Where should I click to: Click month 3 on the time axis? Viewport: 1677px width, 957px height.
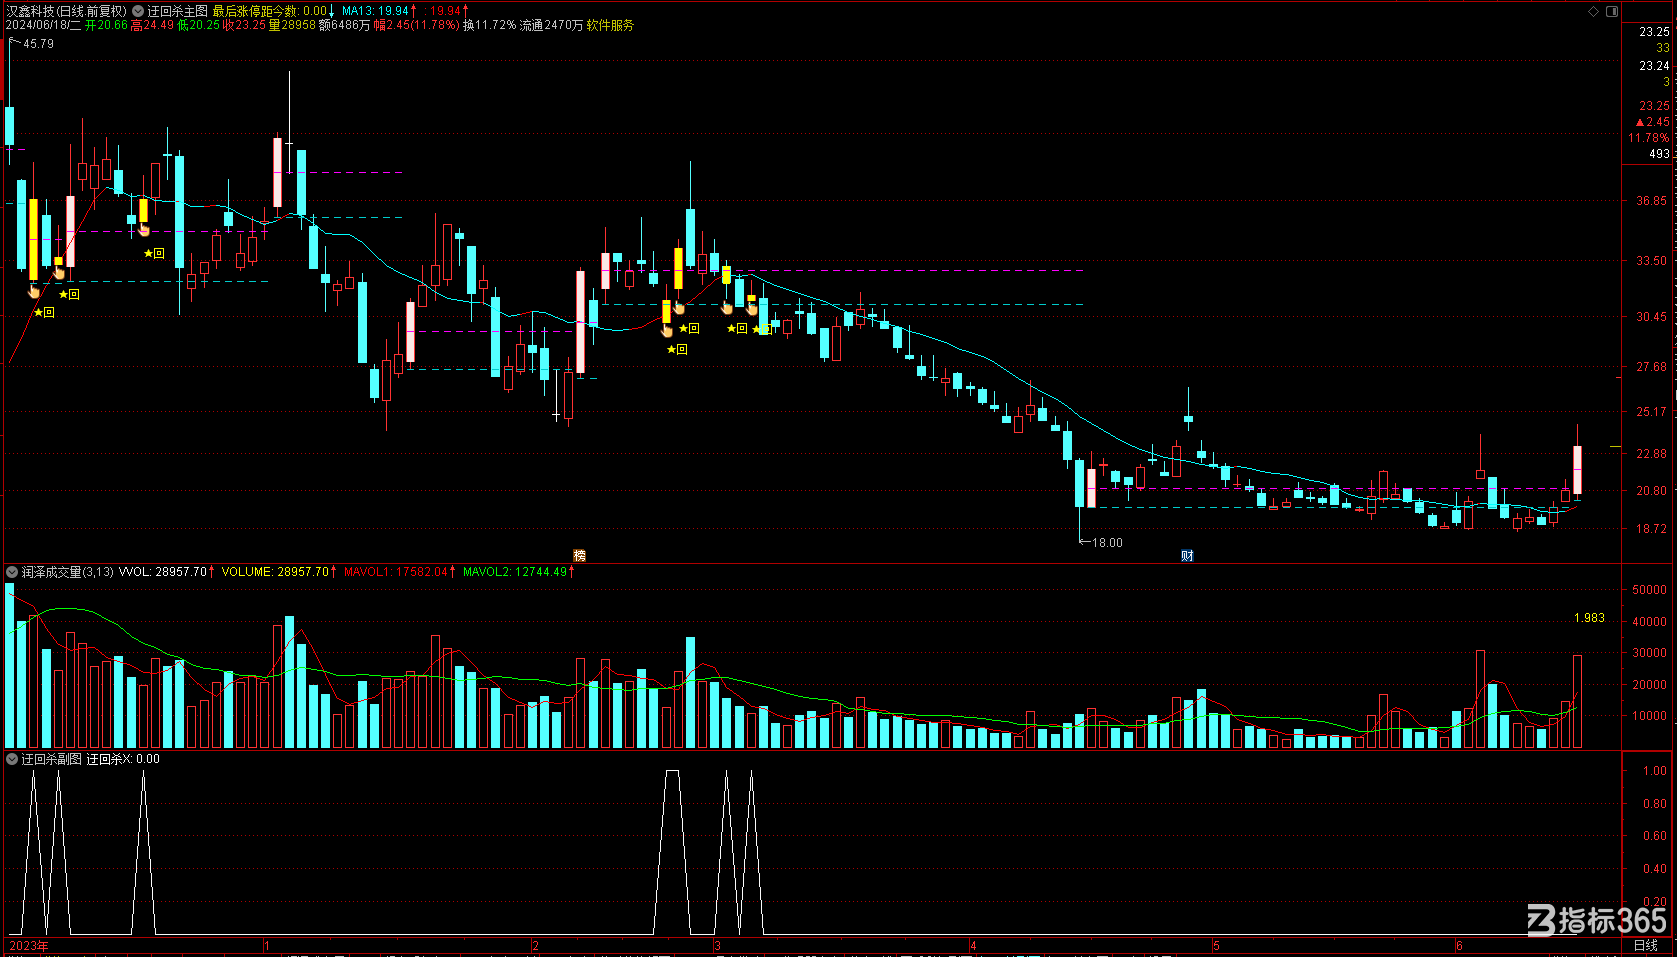[x=717, y=945]
